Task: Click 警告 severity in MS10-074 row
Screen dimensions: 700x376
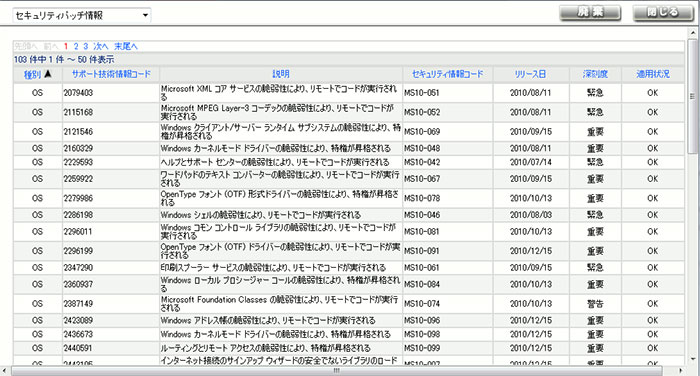Action: coord(595,304)
